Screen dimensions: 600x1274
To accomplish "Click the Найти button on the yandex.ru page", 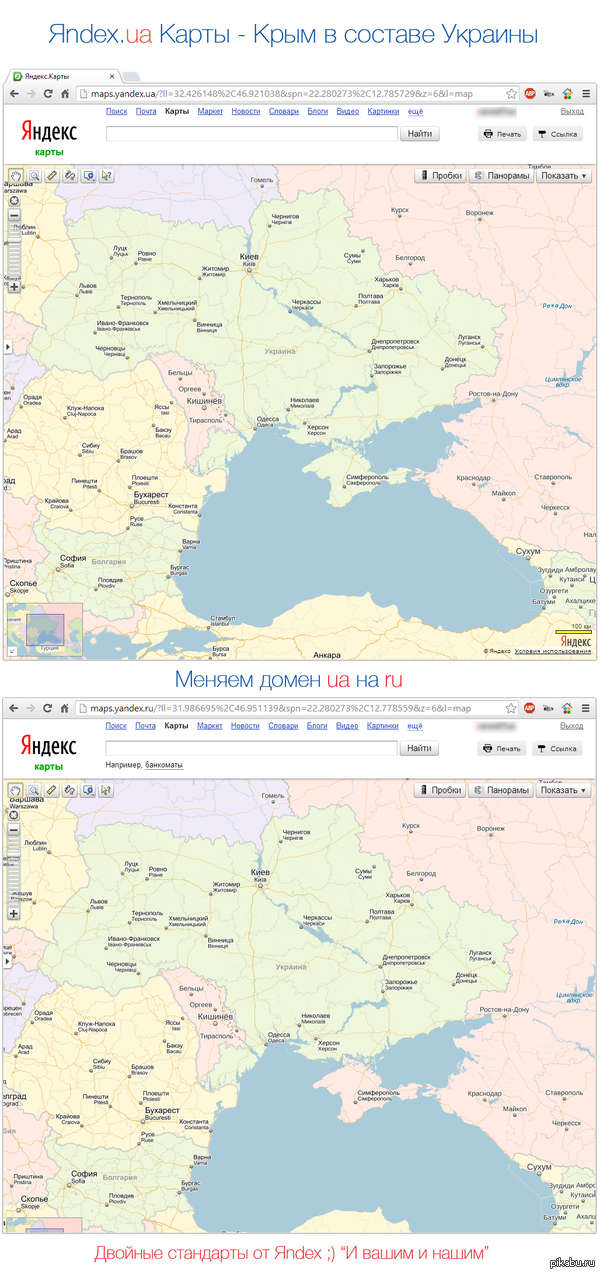I will click(420, 748).
